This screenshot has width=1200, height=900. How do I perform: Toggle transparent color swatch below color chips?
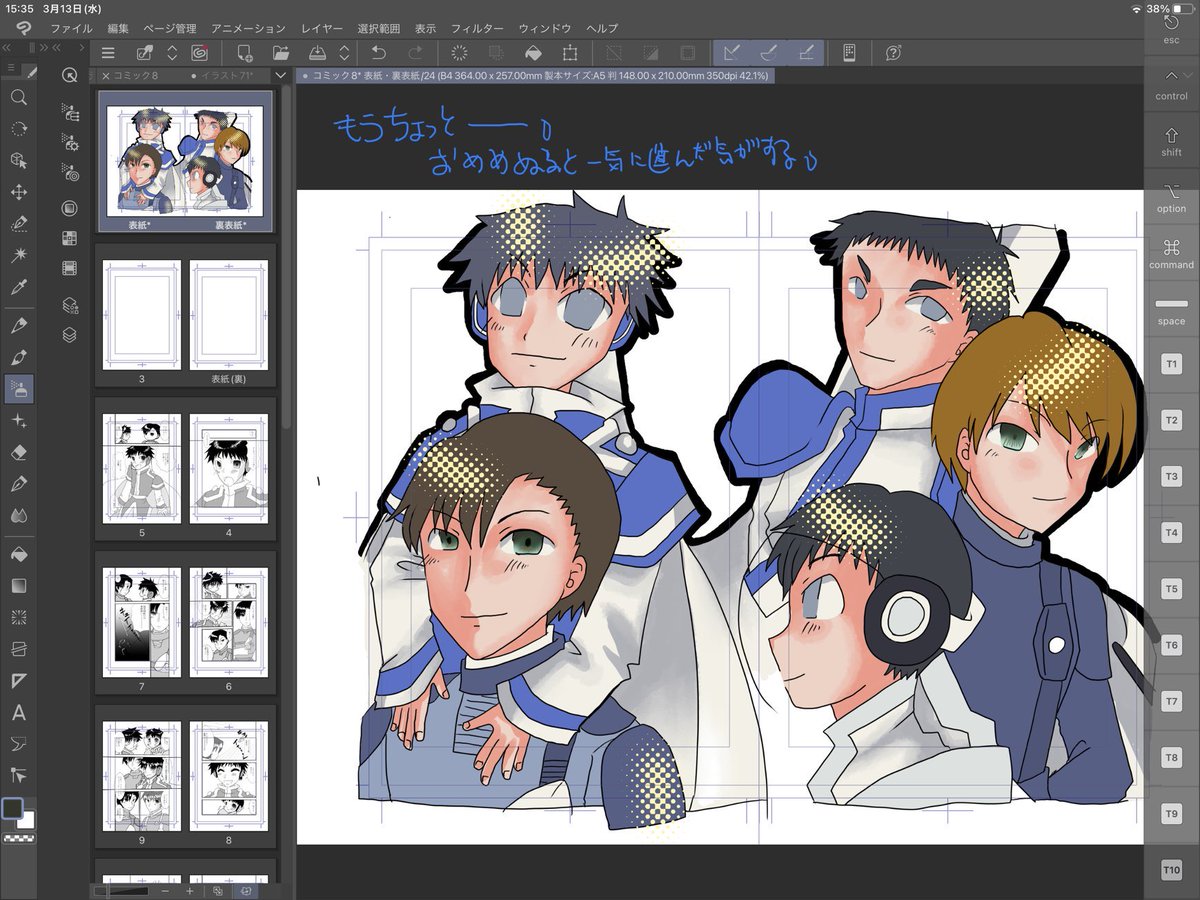click(x=17, y=840)
